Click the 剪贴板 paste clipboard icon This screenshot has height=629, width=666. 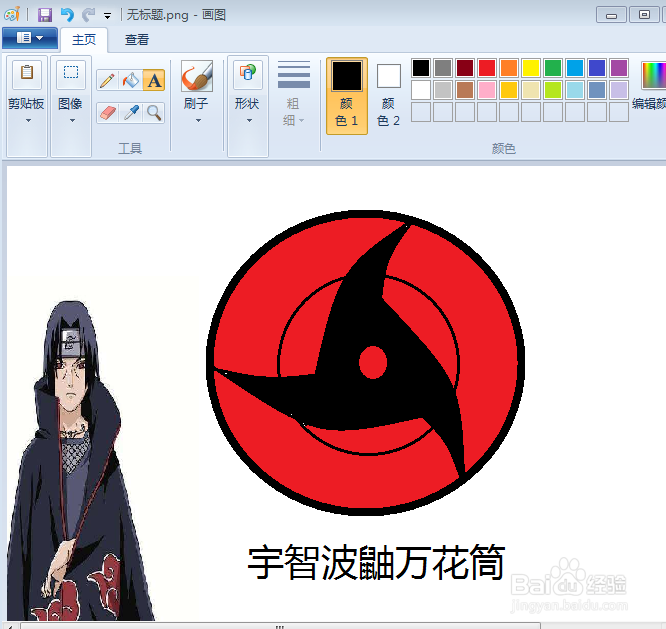27,74
